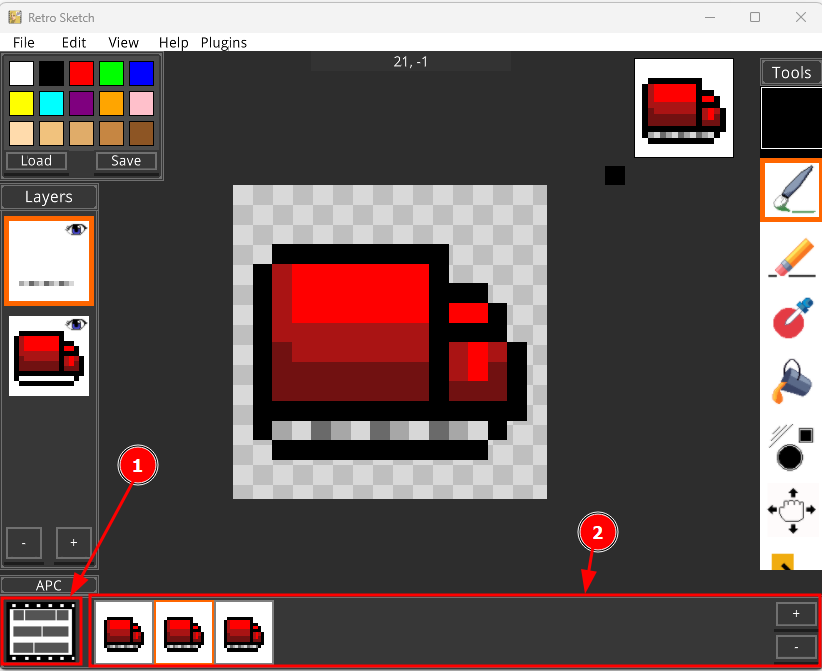Click the Tools panel header

click(791, 72)
